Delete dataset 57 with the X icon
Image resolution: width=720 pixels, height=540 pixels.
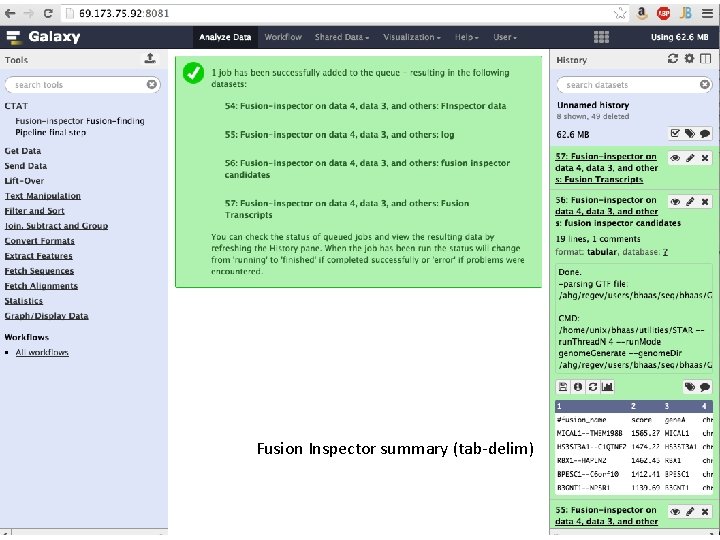click(705, 158)
